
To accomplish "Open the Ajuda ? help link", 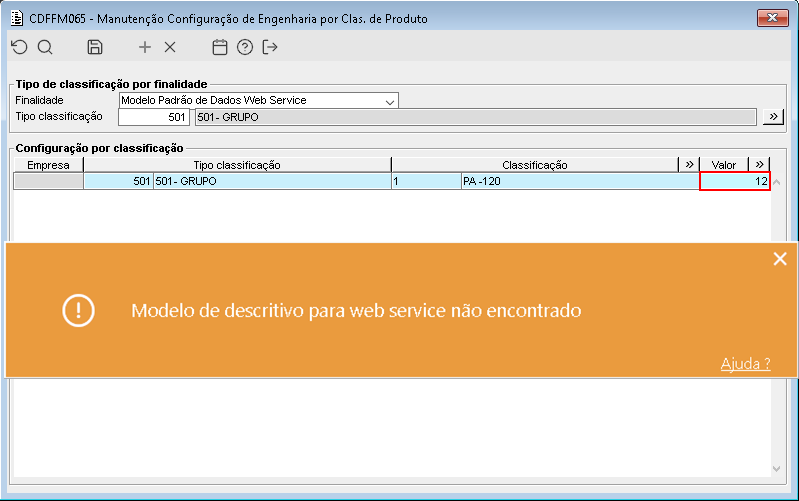I will click(745, 363).
